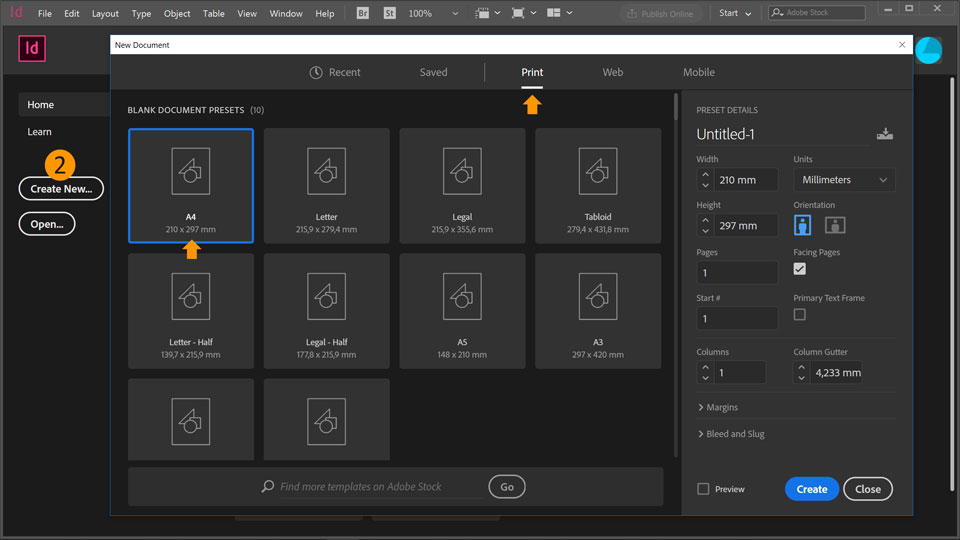Enable the Preview checkbox
Screen dimensions: 960x540
[703, 489]
